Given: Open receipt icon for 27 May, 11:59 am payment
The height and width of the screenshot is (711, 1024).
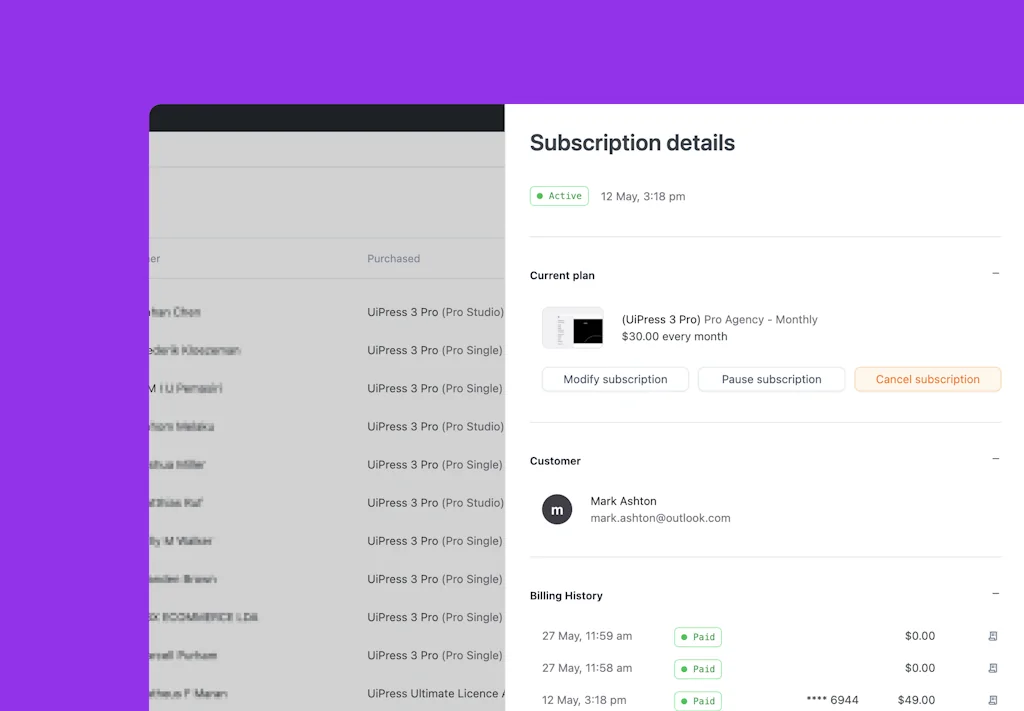Looking at the screenshot, I should (992, 636).
